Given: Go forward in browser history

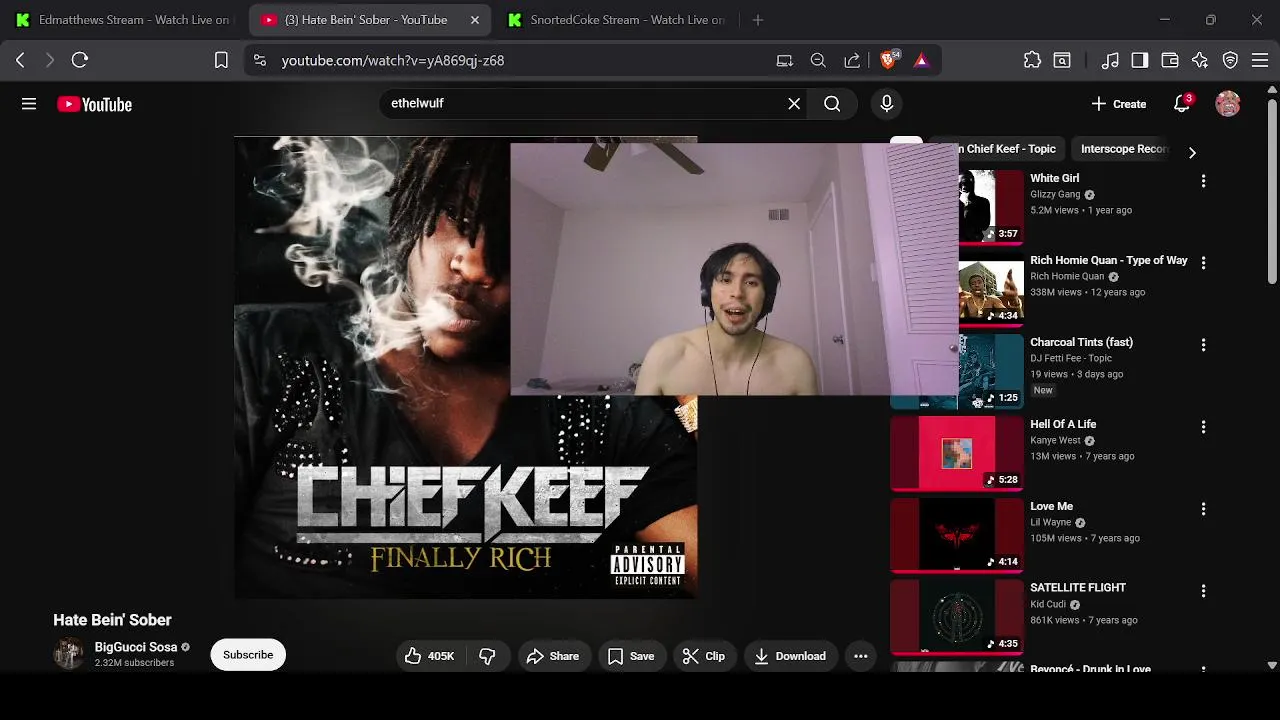Looking at the screenshot, I should coord(49,60).
